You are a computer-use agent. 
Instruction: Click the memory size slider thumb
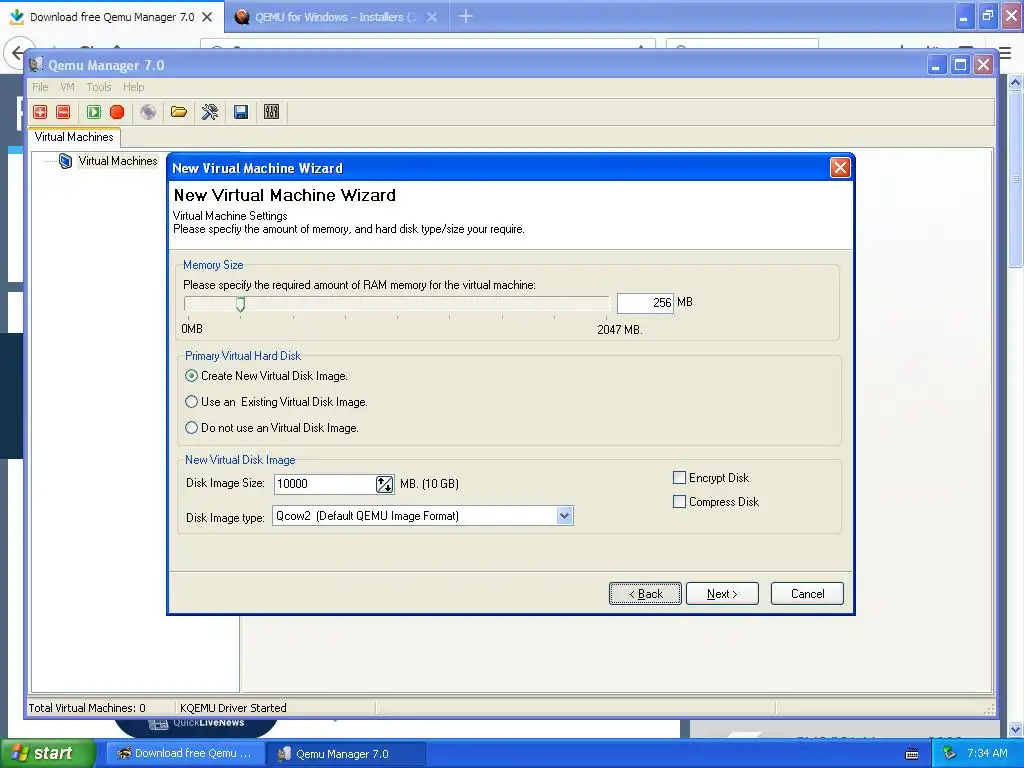click(x=240, y=304)
